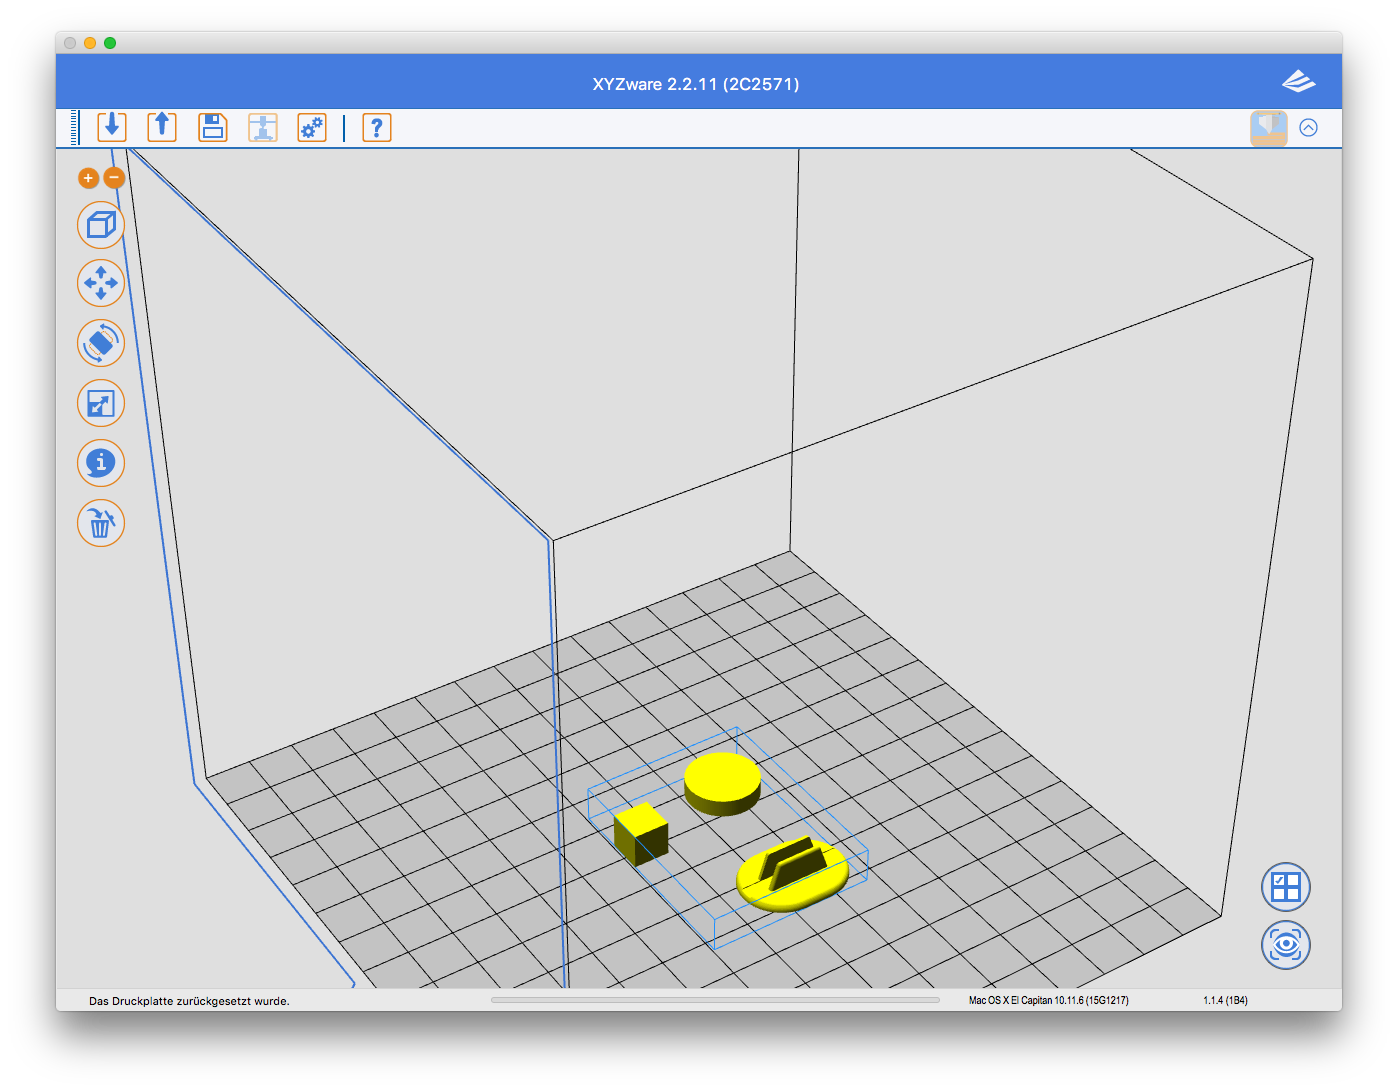Click the zoom in plus button

coord(88,178)
